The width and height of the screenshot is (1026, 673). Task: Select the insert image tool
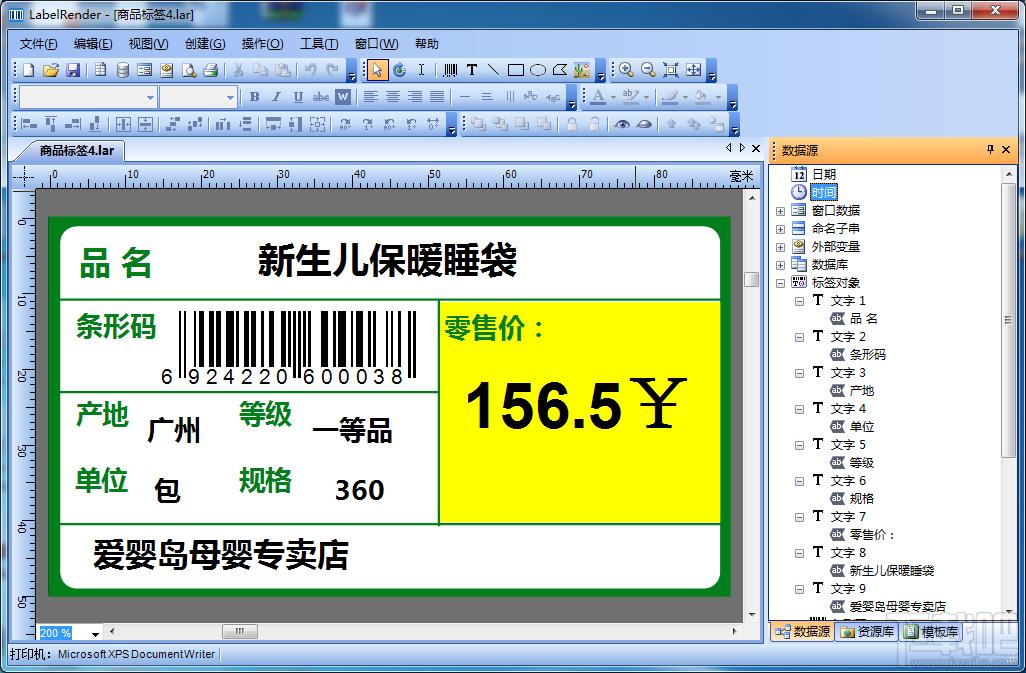tap(582, 70)
